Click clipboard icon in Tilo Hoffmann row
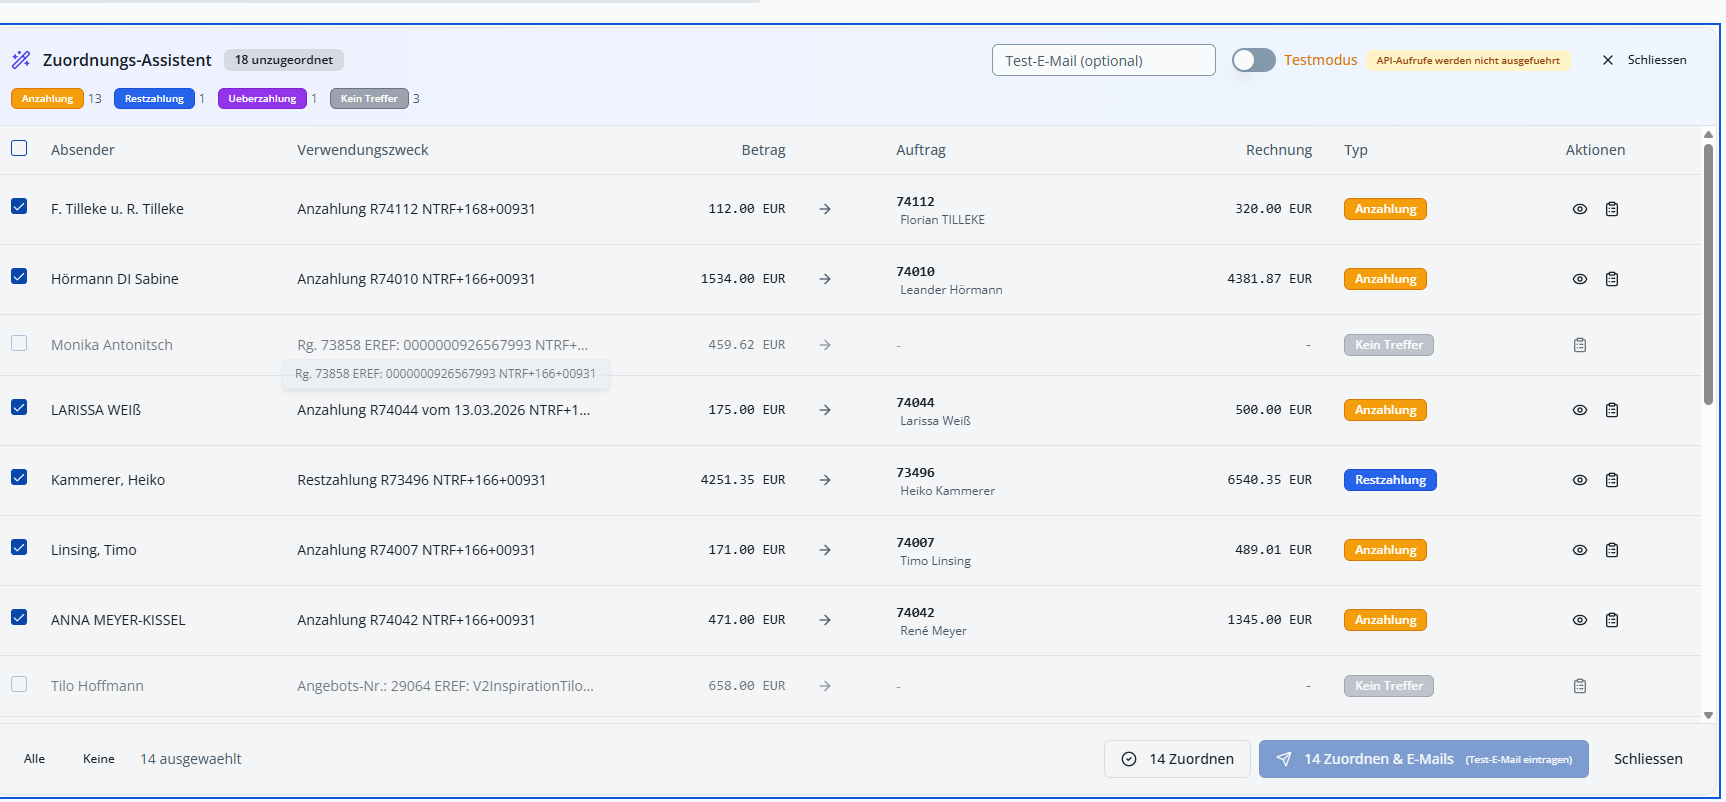This screenshot has height=802, width=1726. 1580,686
